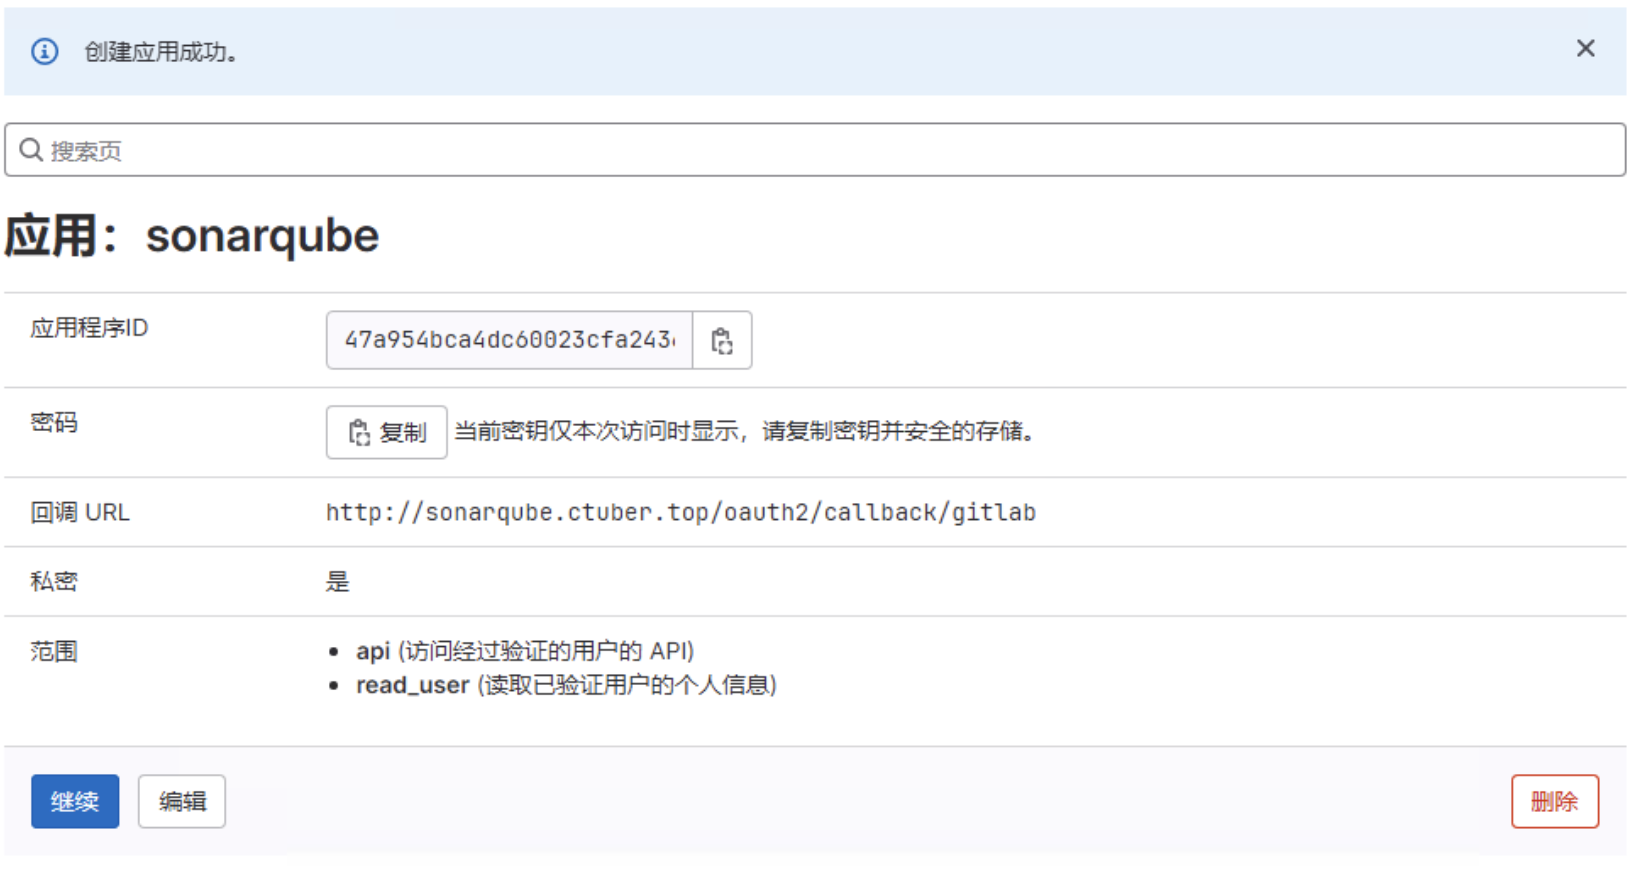The height and width of the screenshot is (870, 1636).
Task: Click the 私密 row label
Action: 54,581
